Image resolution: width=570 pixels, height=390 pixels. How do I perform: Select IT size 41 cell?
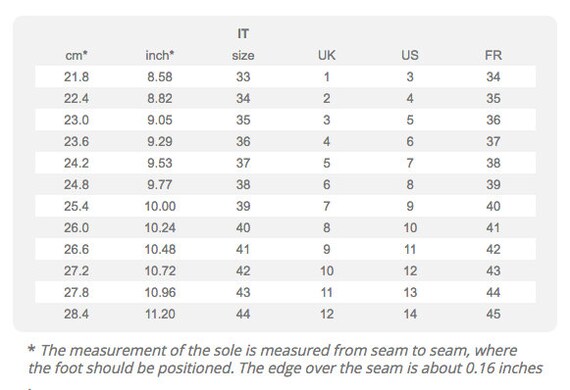(x=243, y=249)
